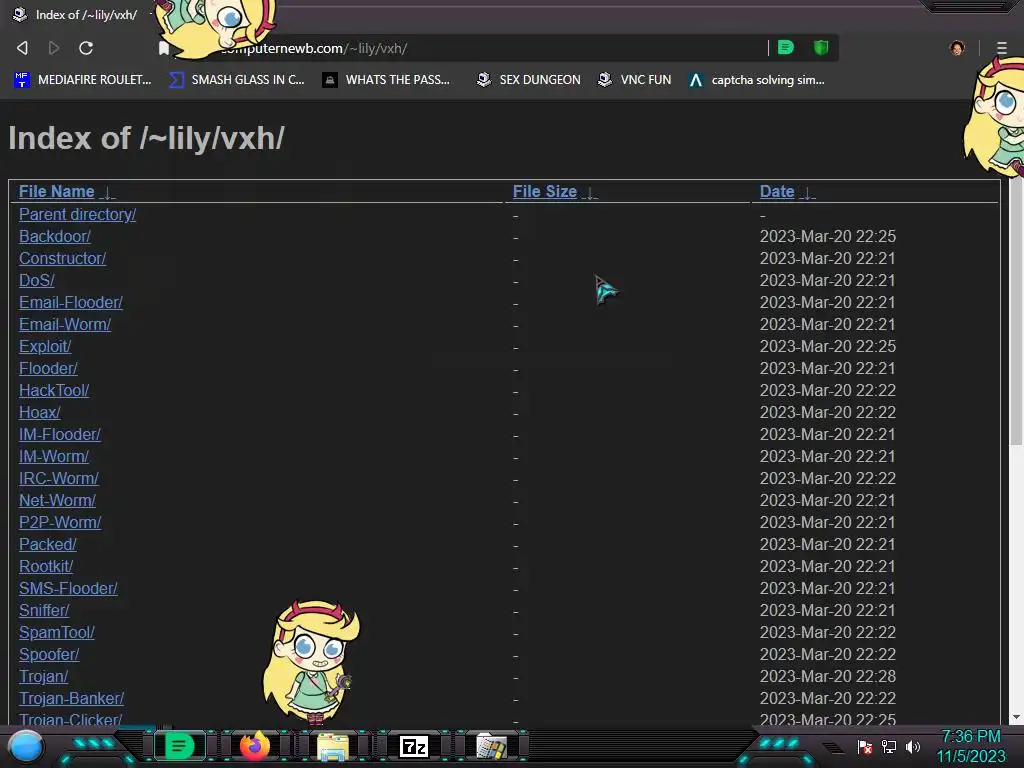
Task: Click the Backdoor date 2023-Mar-20 22:25
Action: 827,236
